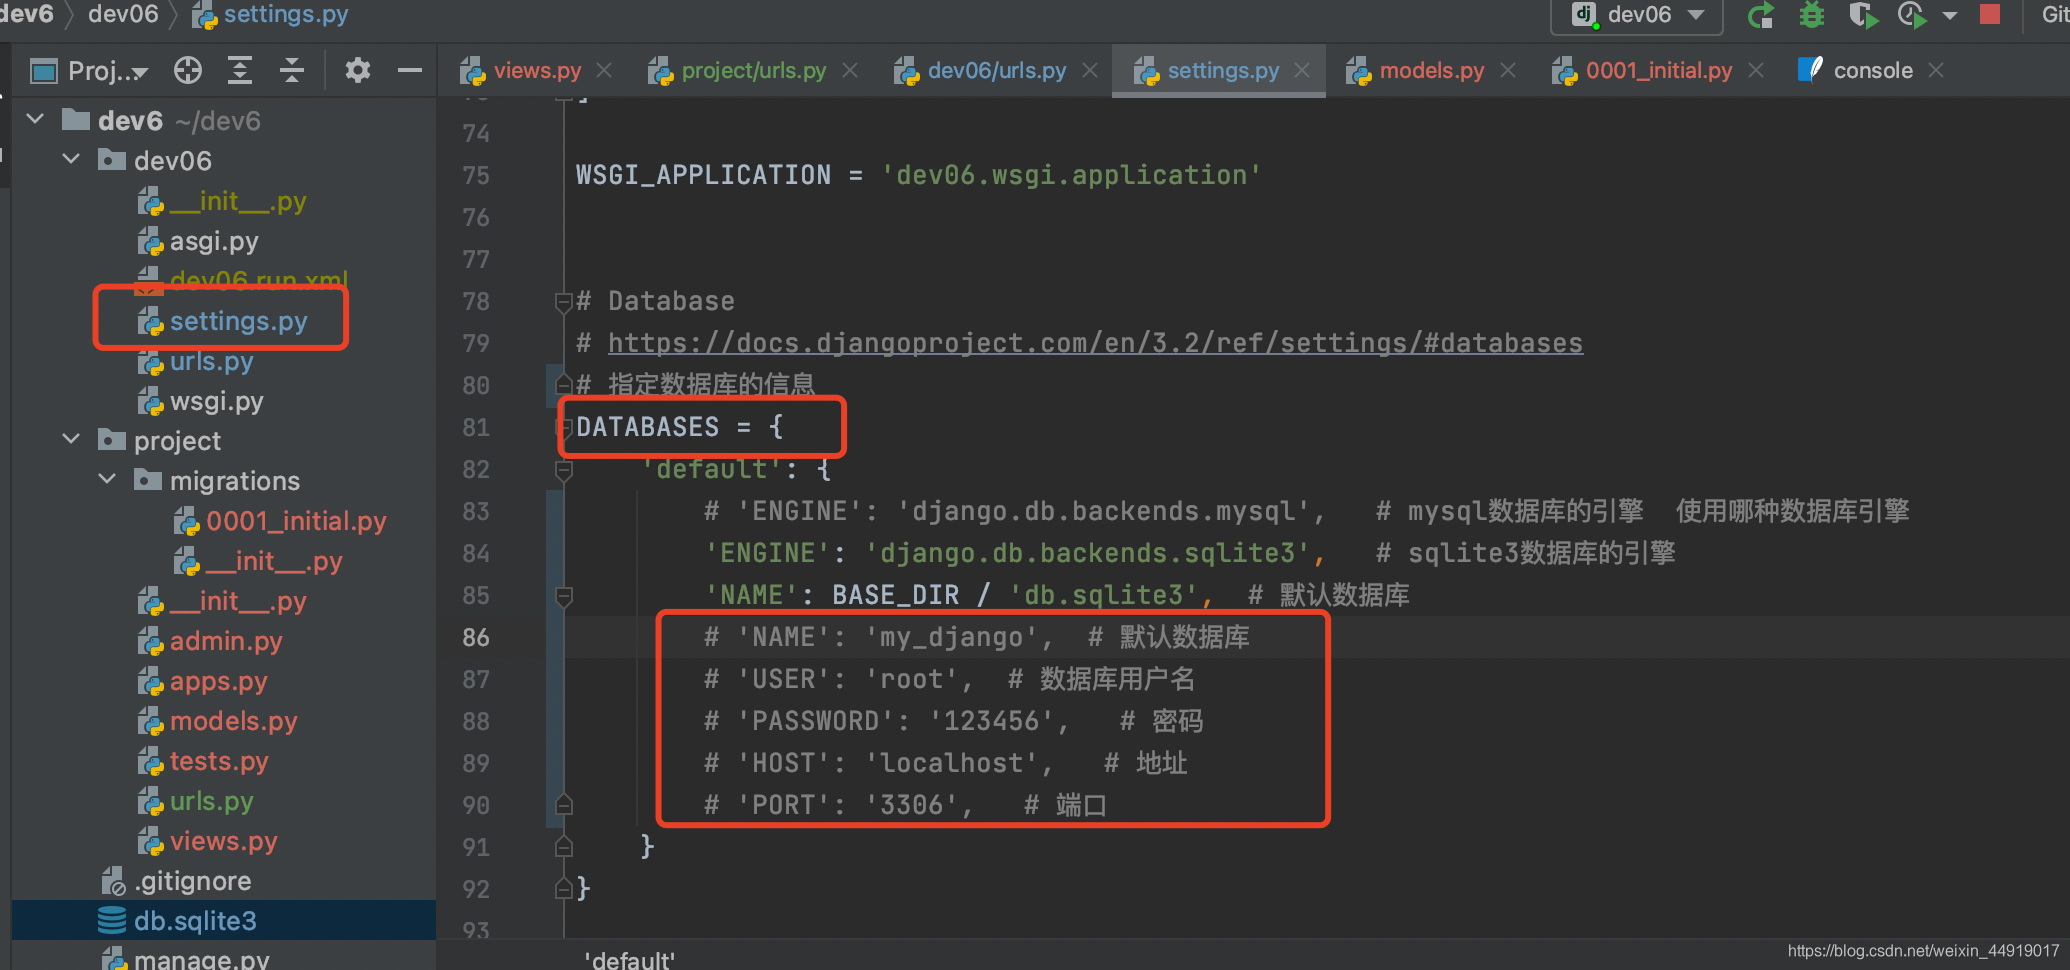2070x970 pixels.
Task: Switch to the models.py tab
Action: pos(1432,70)
